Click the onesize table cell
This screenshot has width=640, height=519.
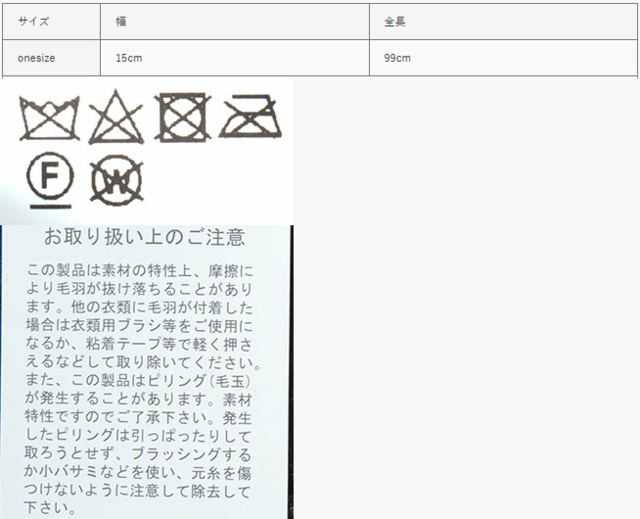tap(37, 58)
